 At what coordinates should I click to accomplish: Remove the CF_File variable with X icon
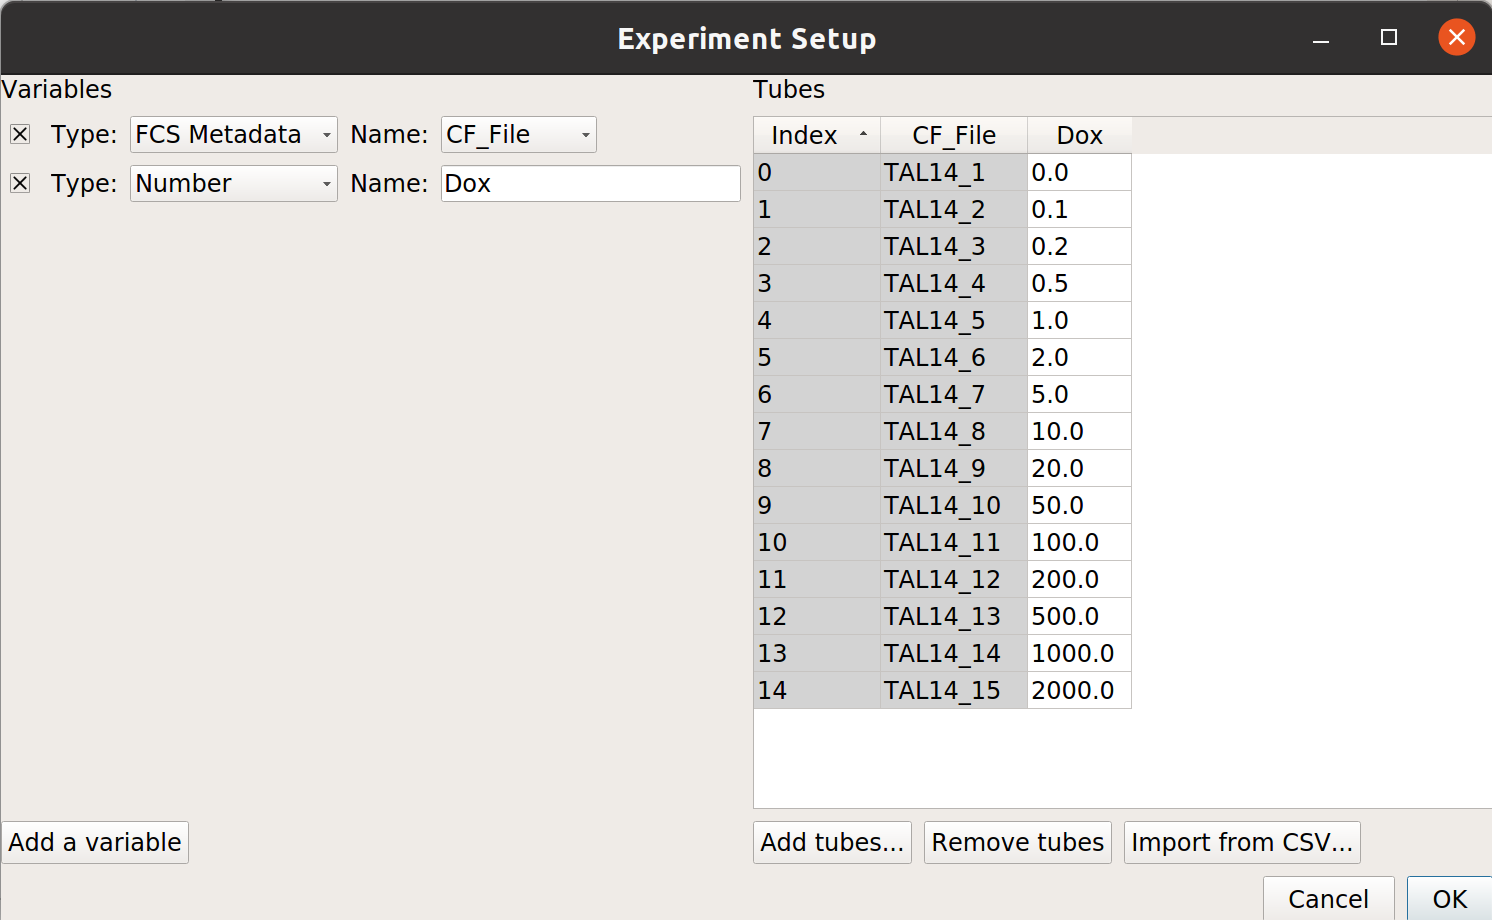point(20,134)
